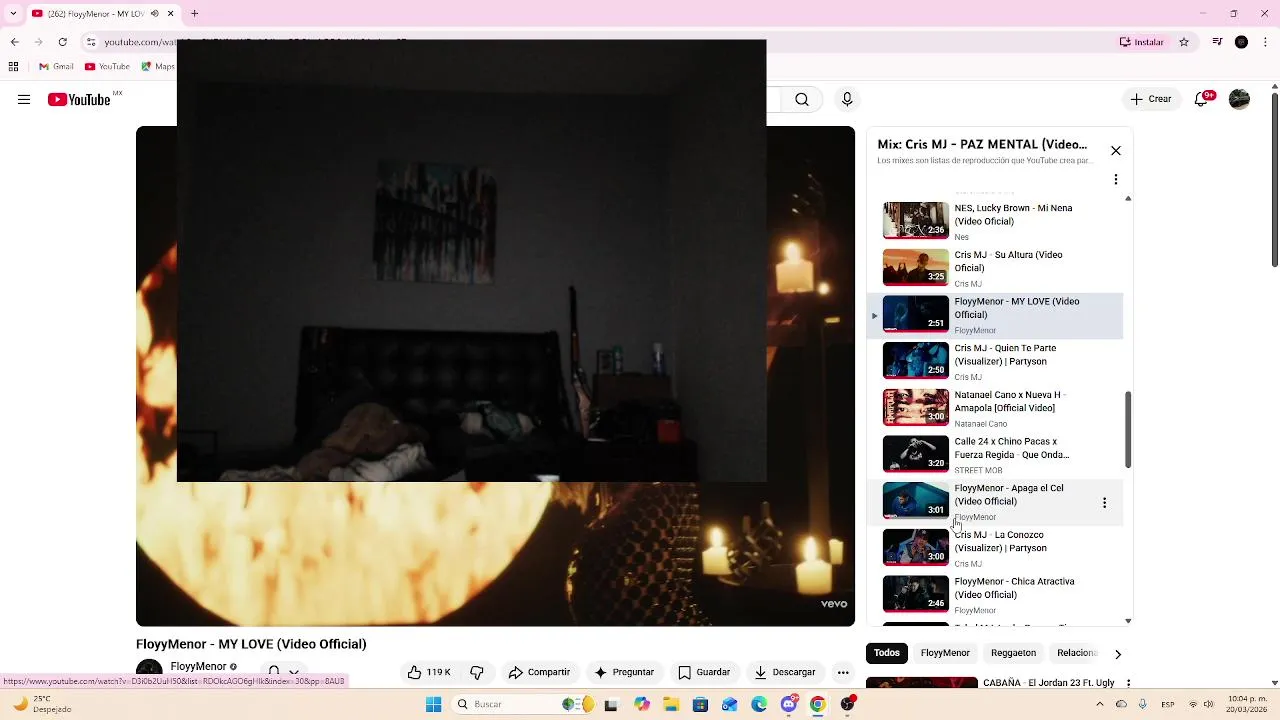Open Maps bookmark
This screenshot has height=720, width=1280.
pos(157,67)
